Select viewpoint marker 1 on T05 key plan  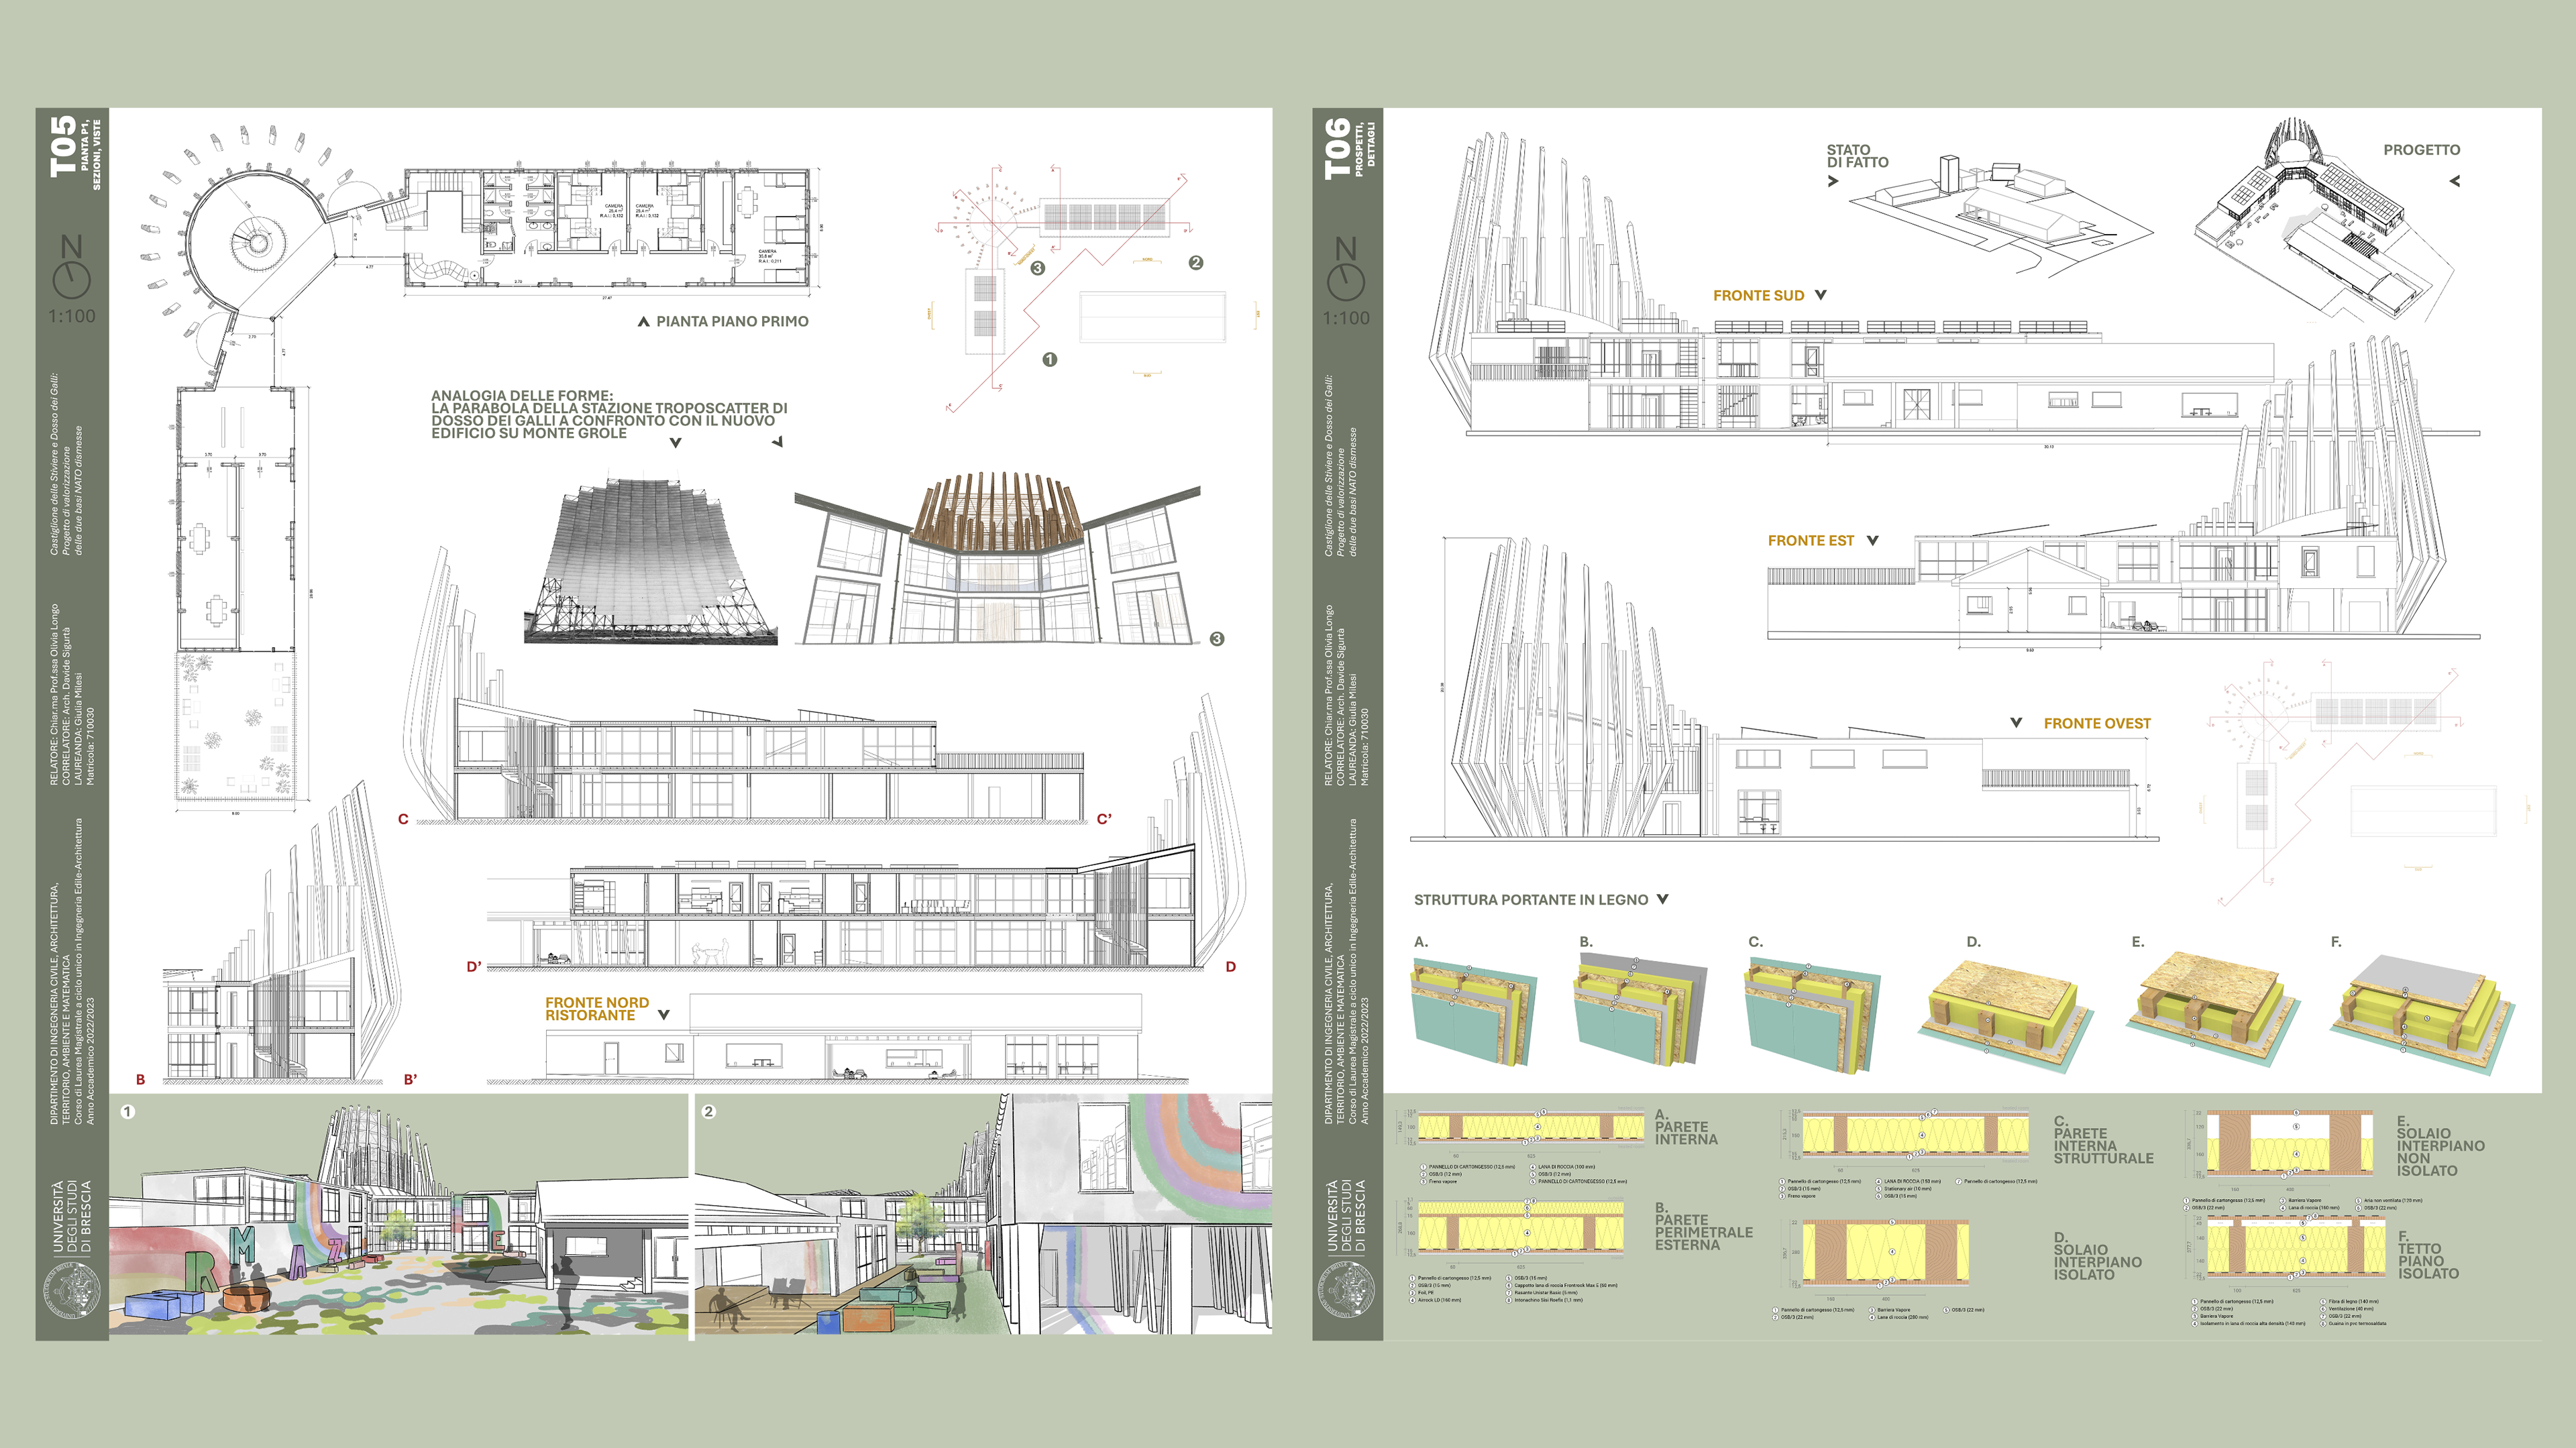click(1049, 359)
